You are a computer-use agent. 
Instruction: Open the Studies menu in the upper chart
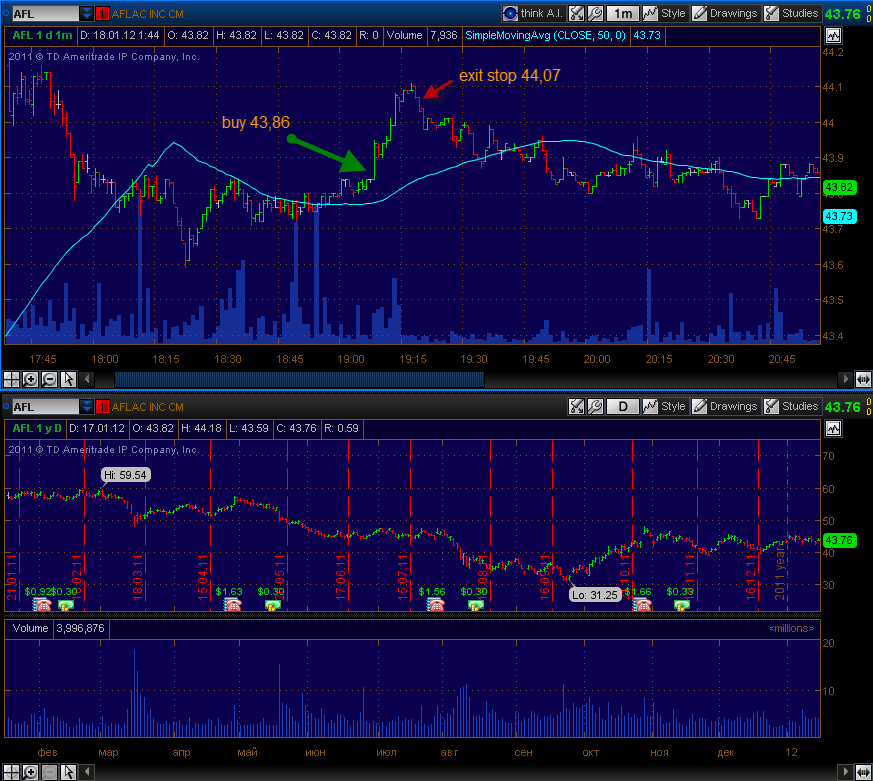pos(791,13)
